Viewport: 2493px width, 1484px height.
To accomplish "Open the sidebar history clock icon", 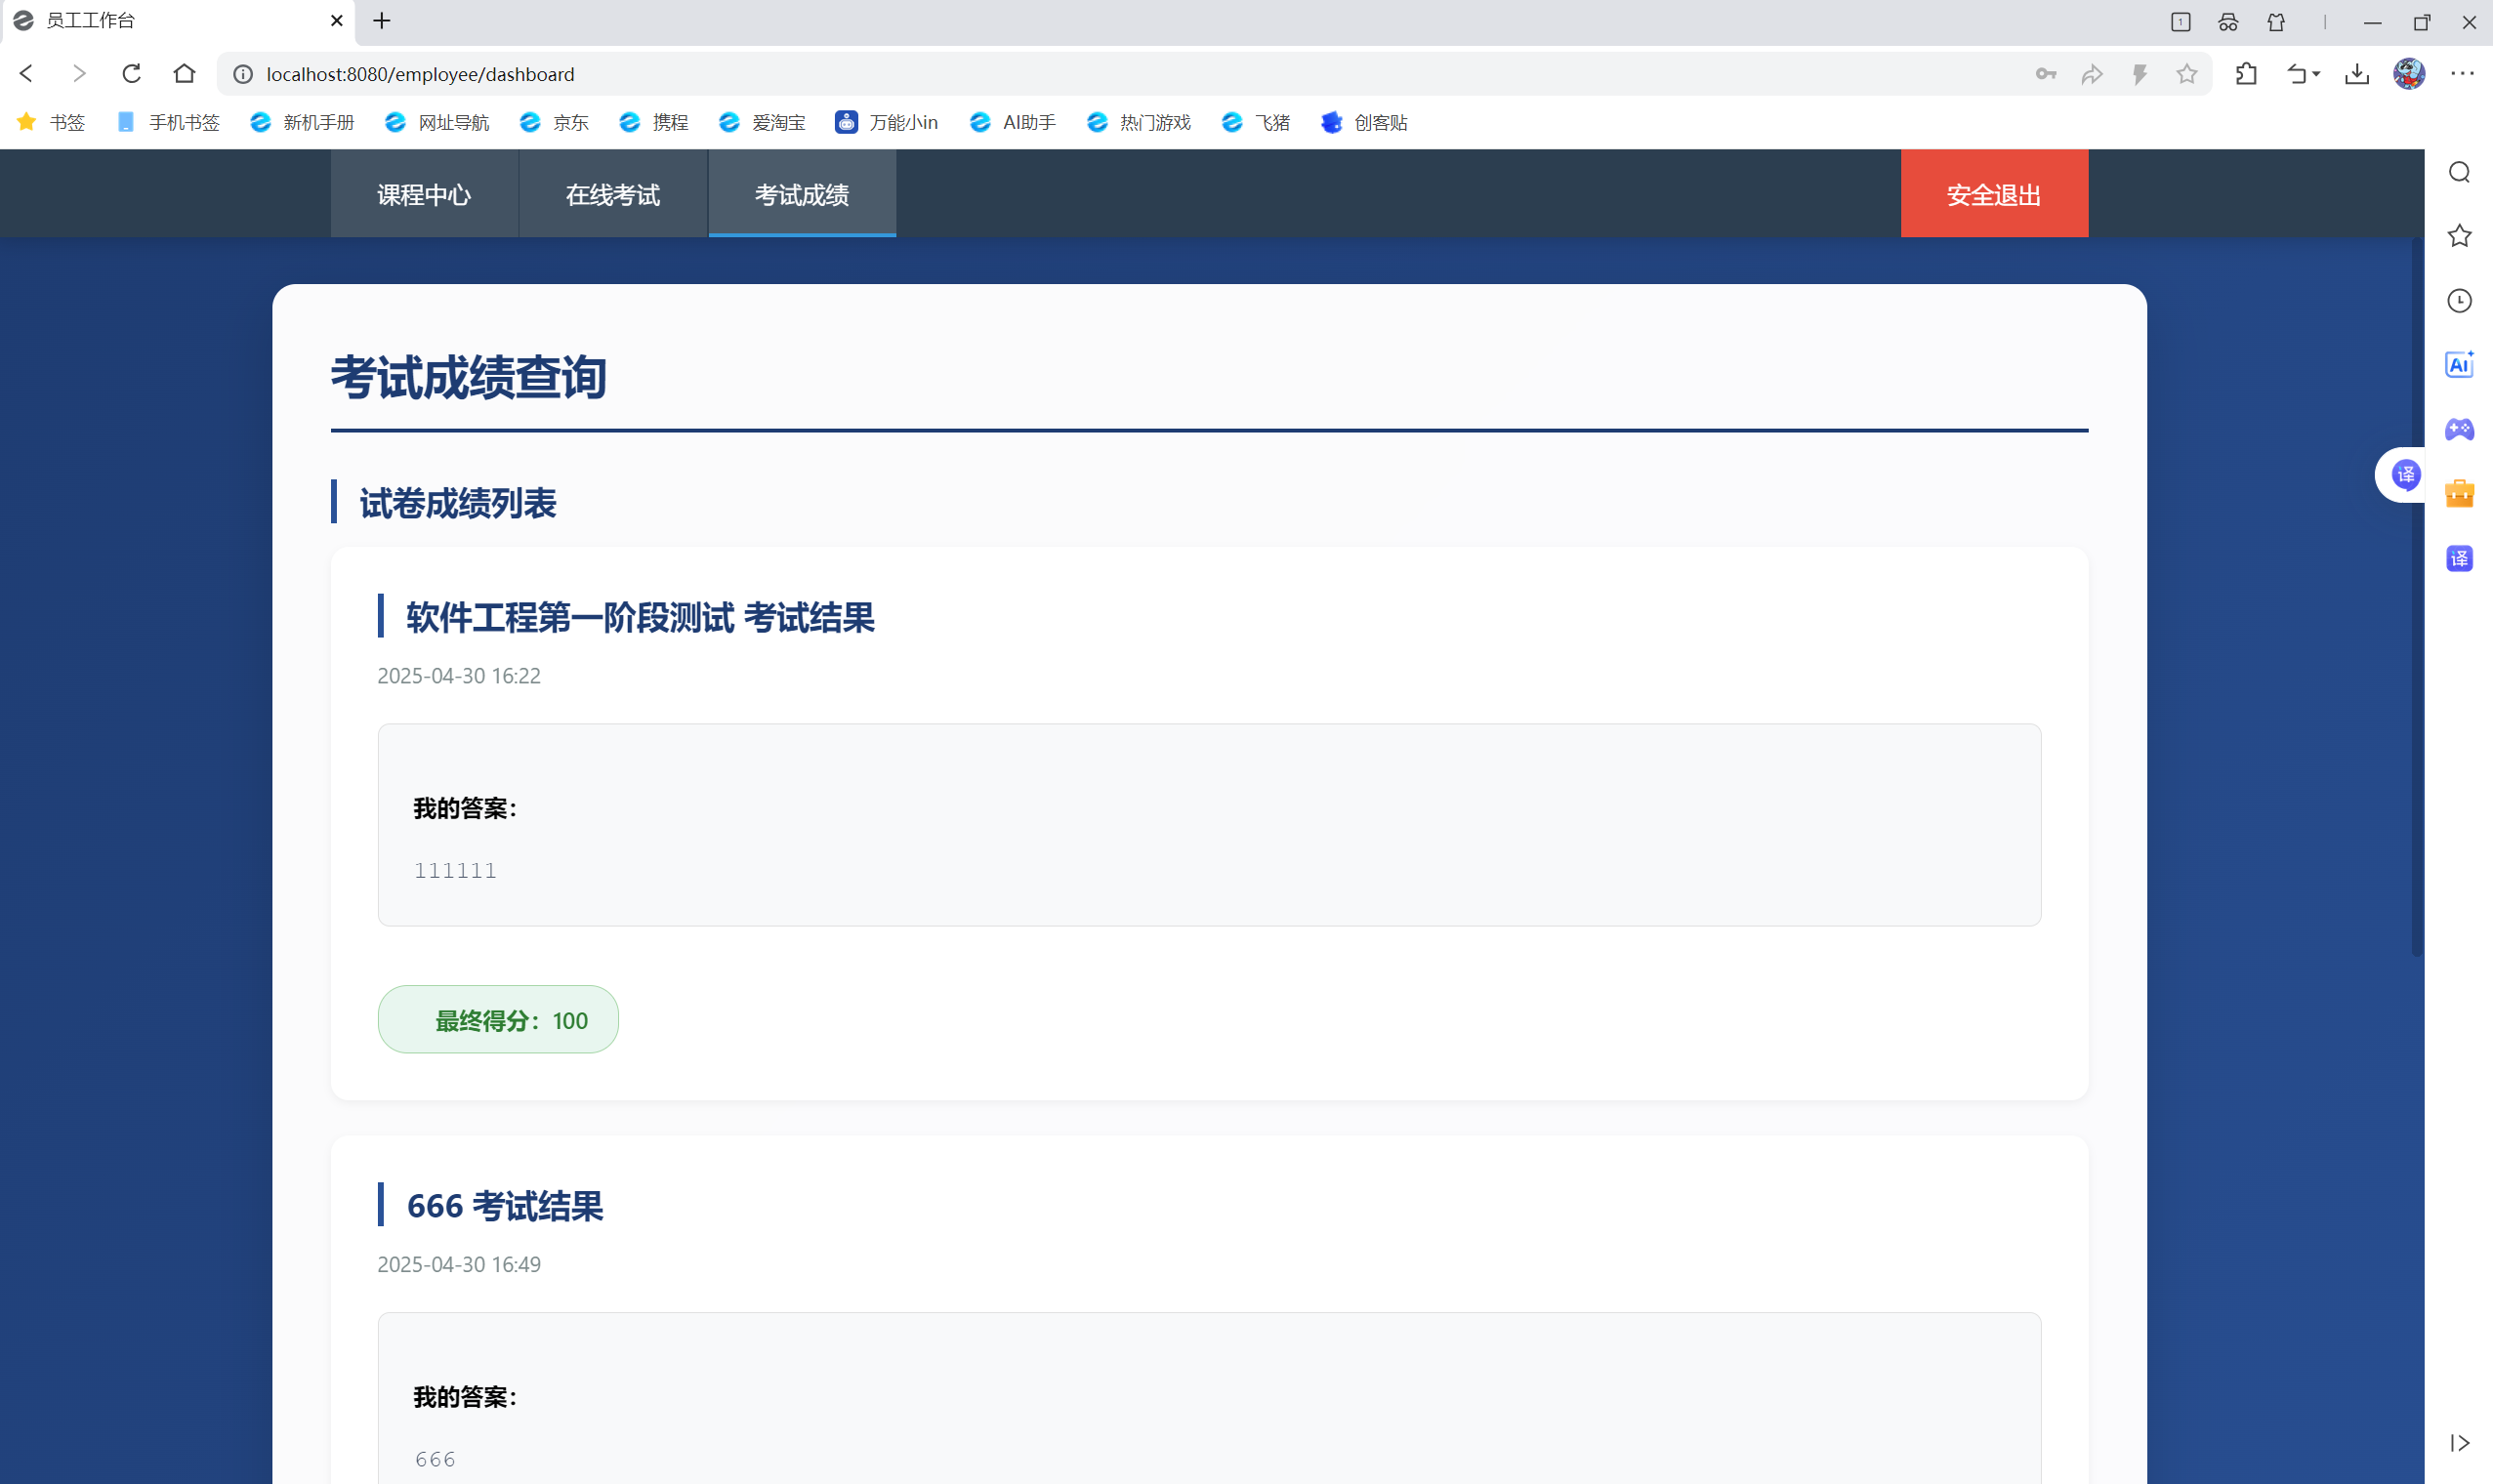I will 2459,301.
